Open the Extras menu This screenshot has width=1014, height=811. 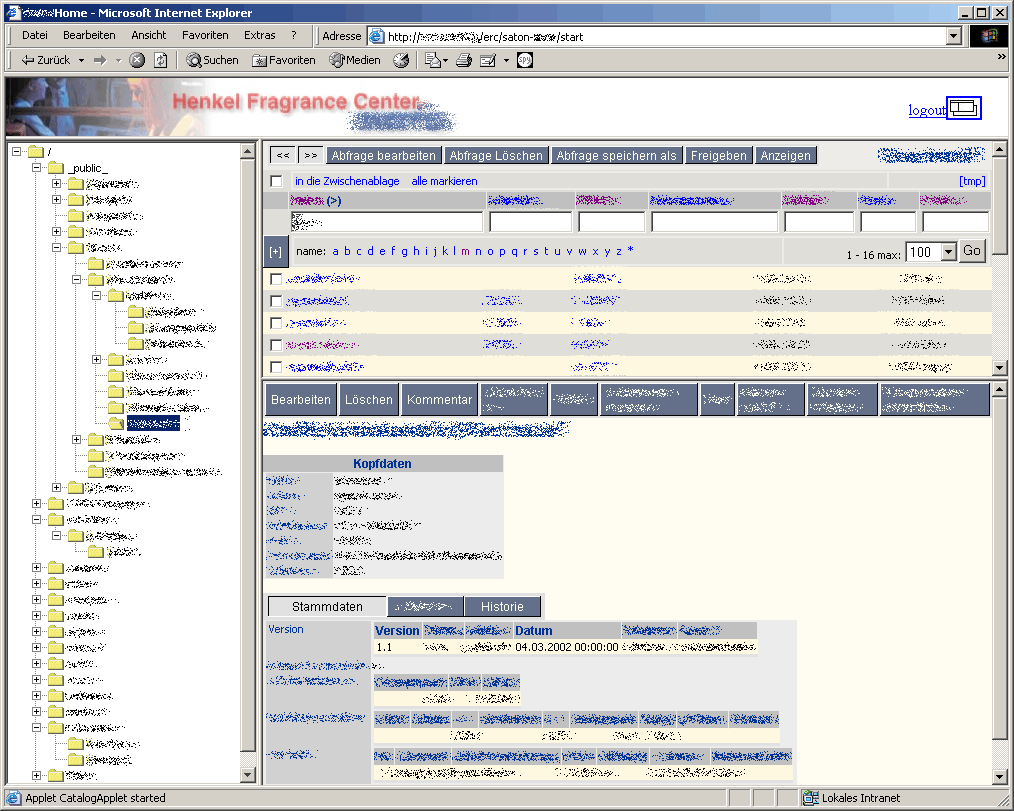tap(259, 35)
